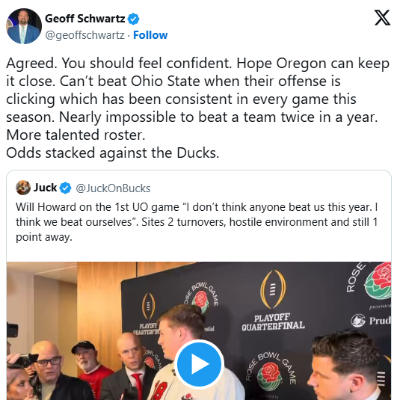Image resolution: width=400 pixels, height=400 pixels.
Task: Open the Geoff Schwartz display name link
Action: [x=85, y=18]
